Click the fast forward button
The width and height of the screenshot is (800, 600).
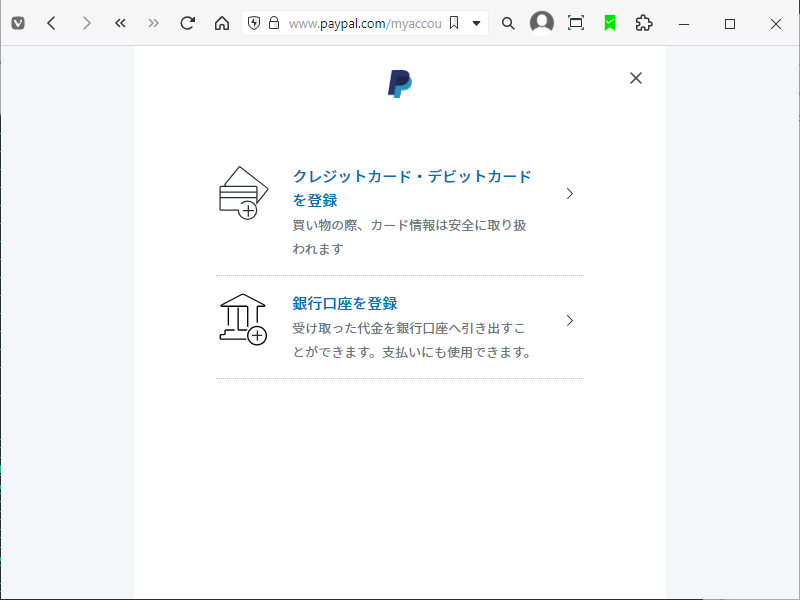(x=153, y=23)
